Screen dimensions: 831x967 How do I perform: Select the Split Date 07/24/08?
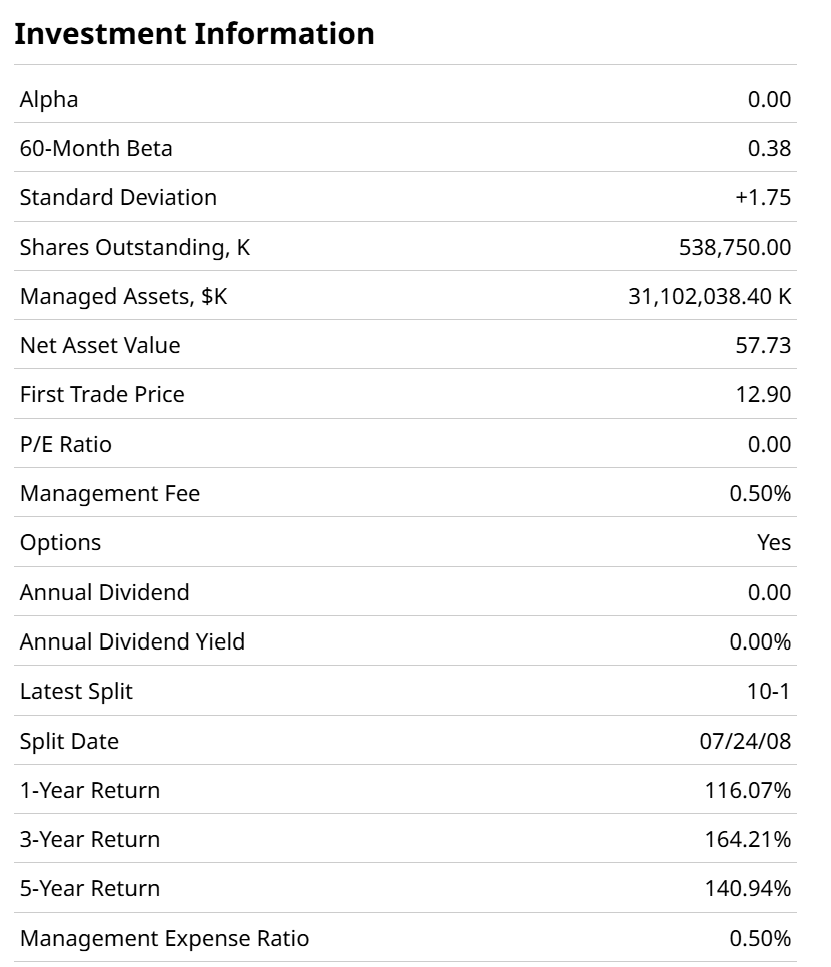click(746, 741)
